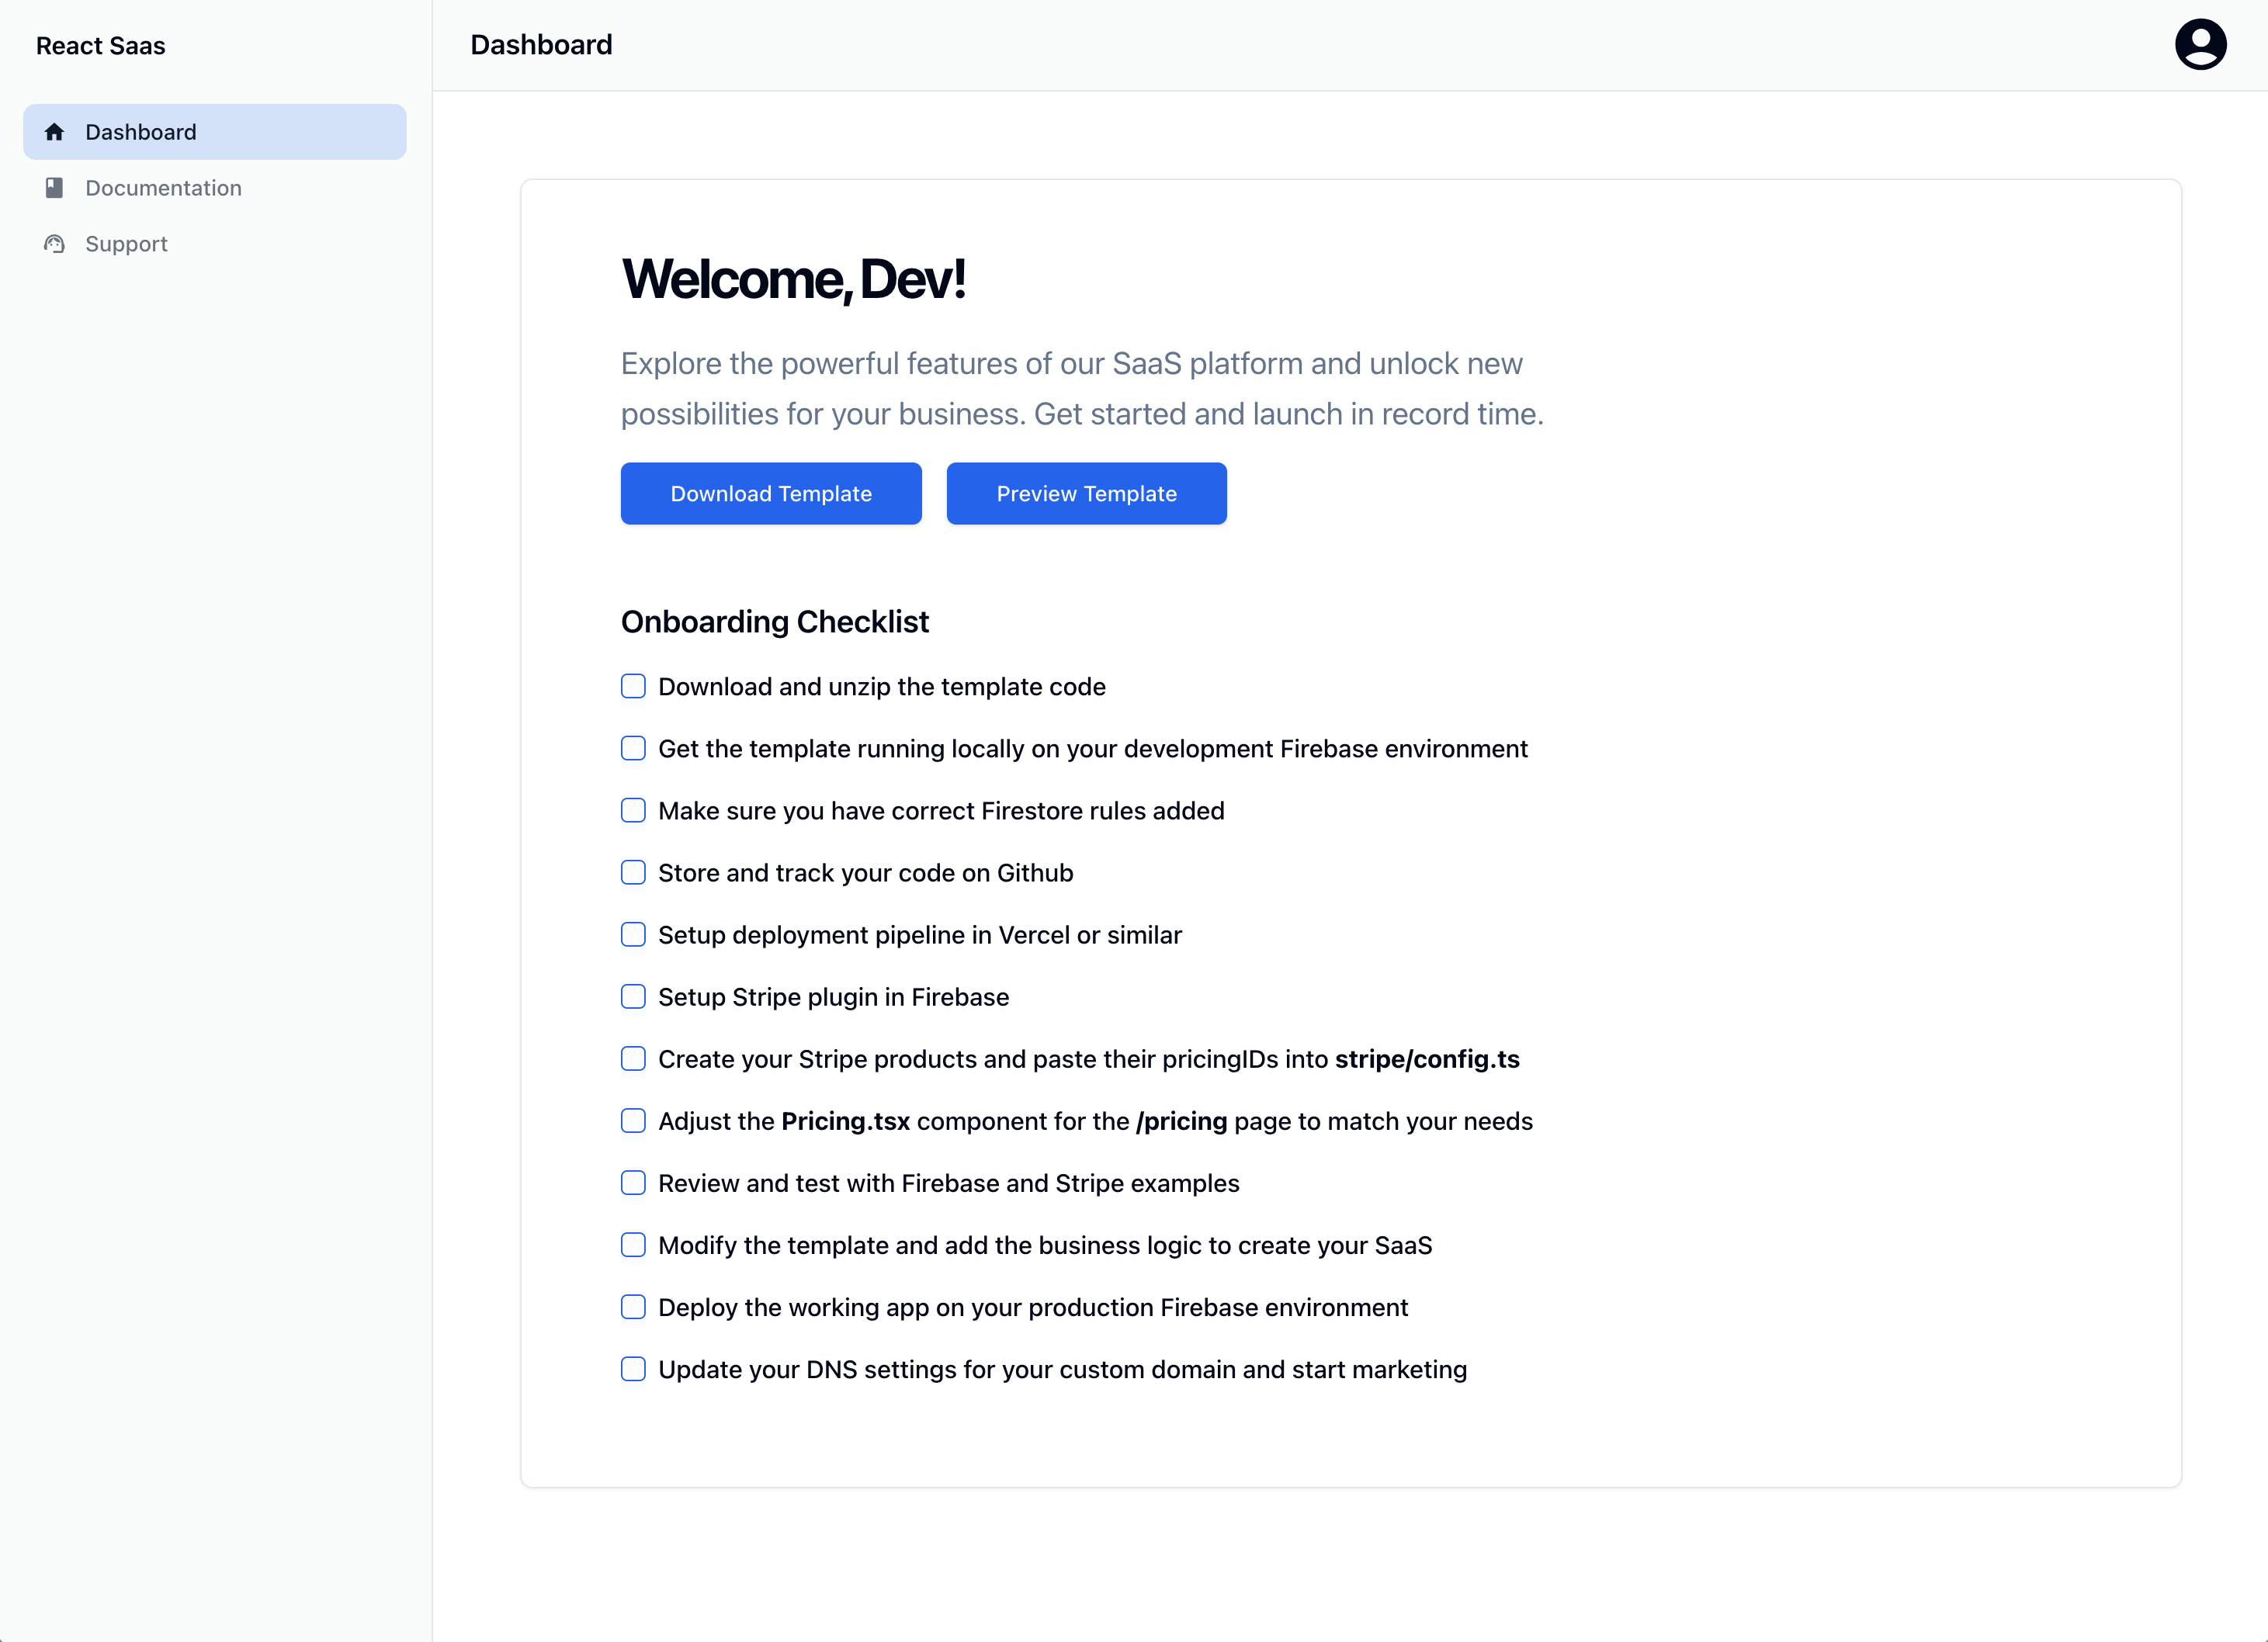Screen dimensions: 2268x1642
Task: Click the book icon beside Documentation
Action: point(54,188)
